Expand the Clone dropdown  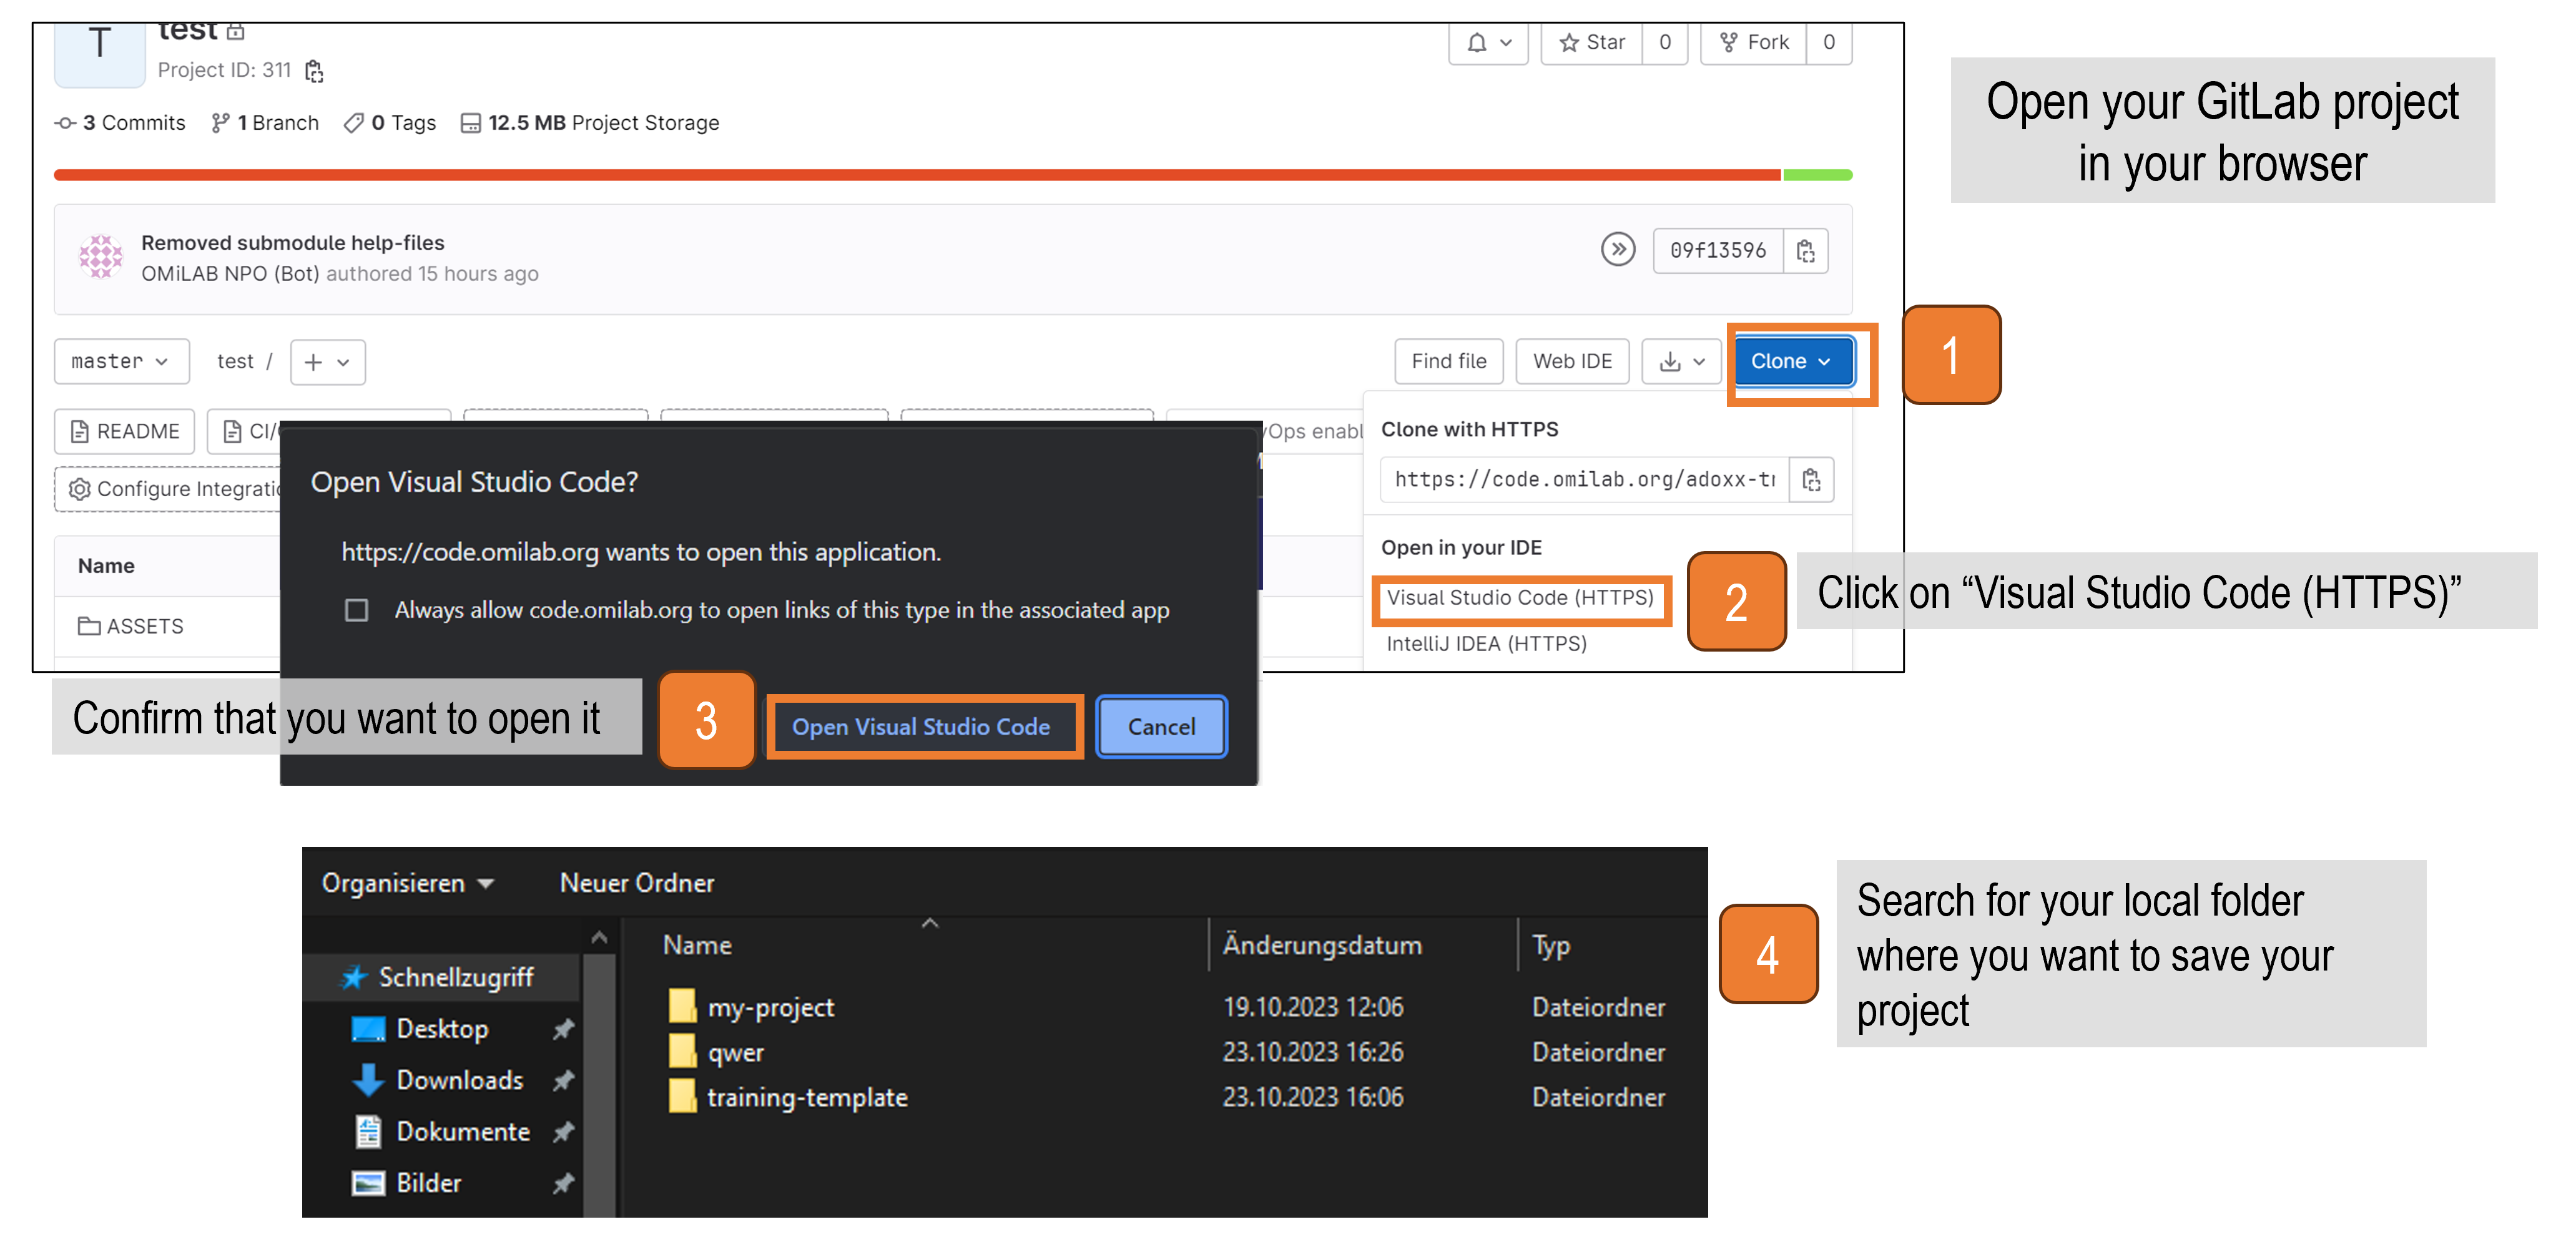1793,361
